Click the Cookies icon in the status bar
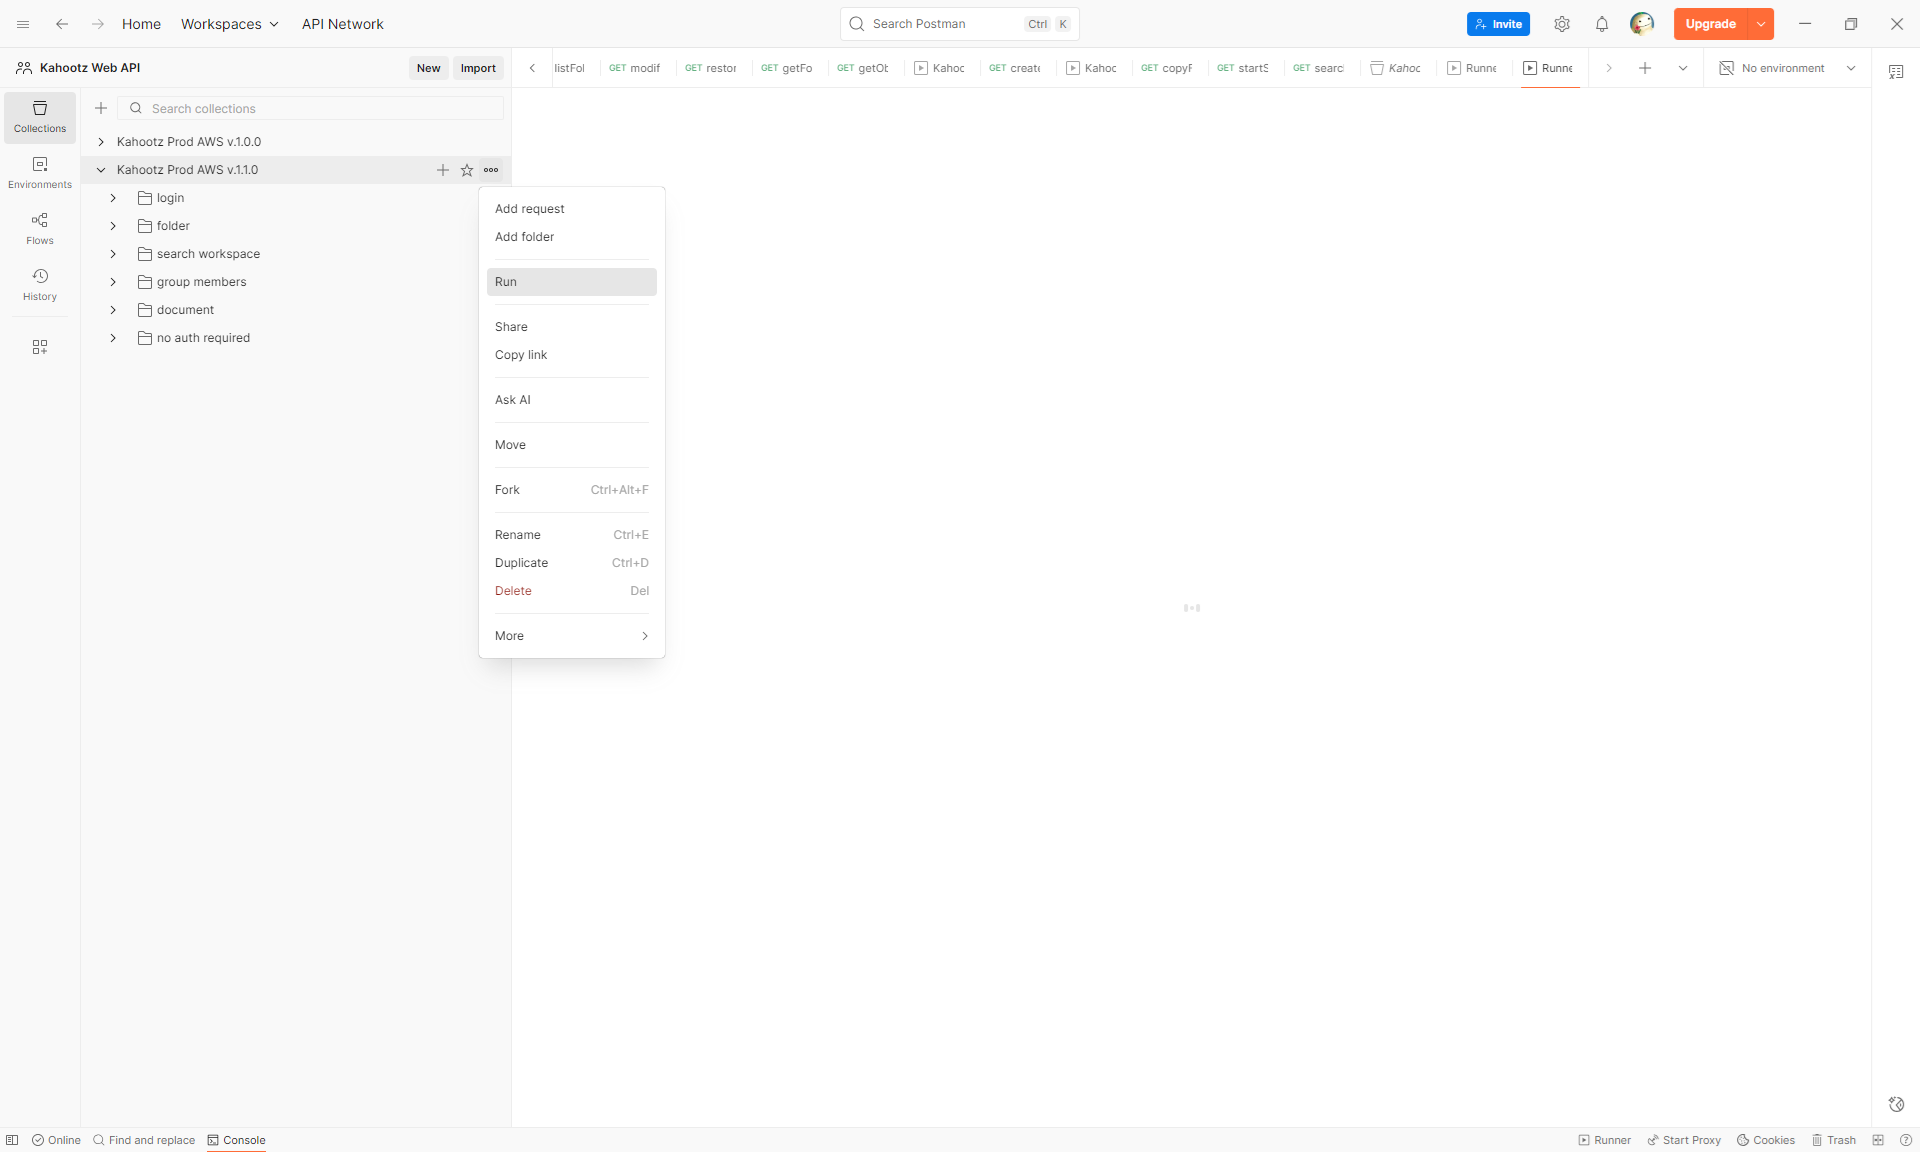 (1765, 1140)
